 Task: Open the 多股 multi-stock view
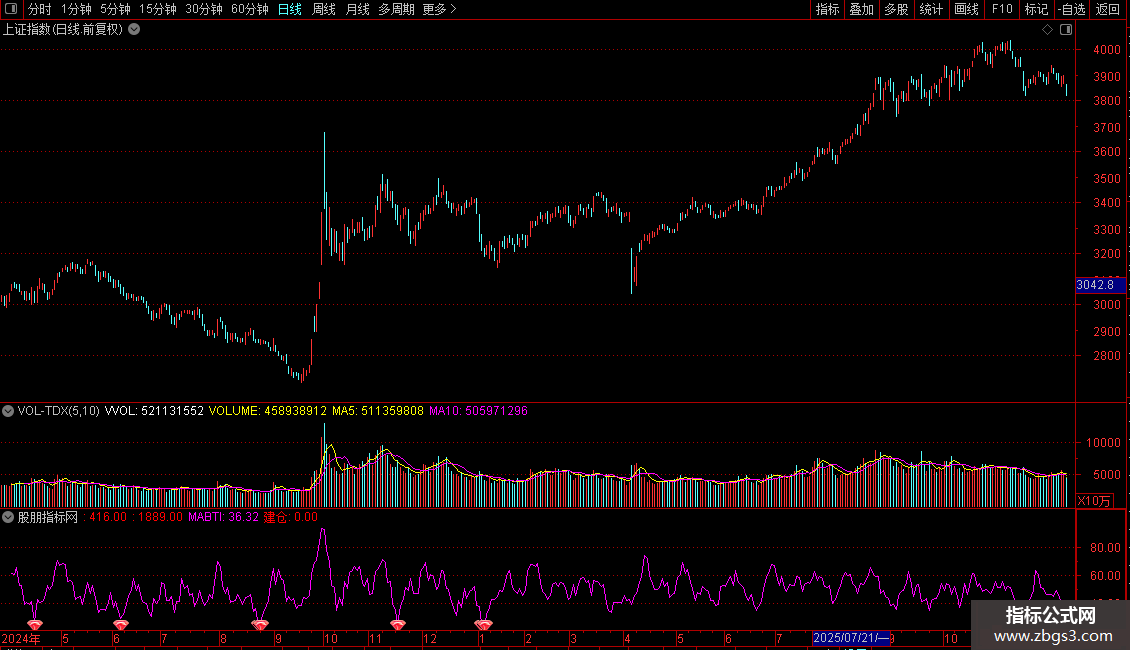click(x=896, y=9)
